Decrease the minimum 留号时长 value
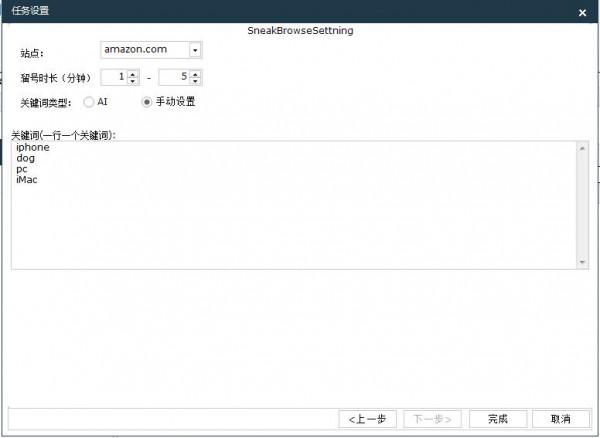This screenshot has width=600, height=438. tap(133, 81)
